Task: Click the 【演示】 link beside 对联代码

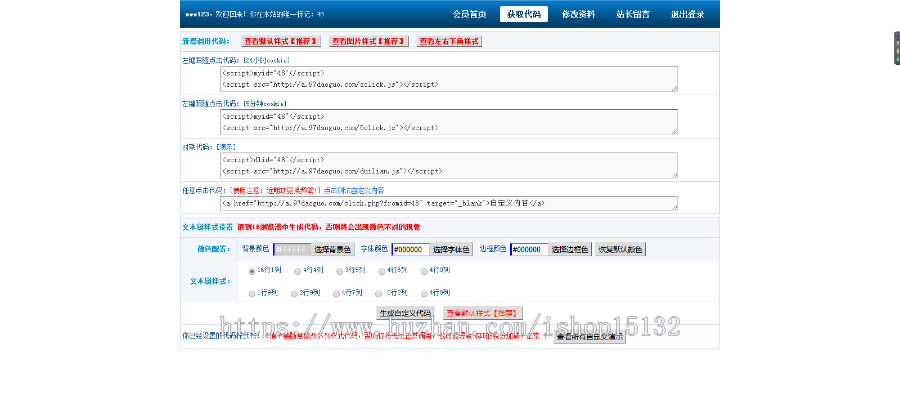Action: pyautogui.click(x=224, y=147)
